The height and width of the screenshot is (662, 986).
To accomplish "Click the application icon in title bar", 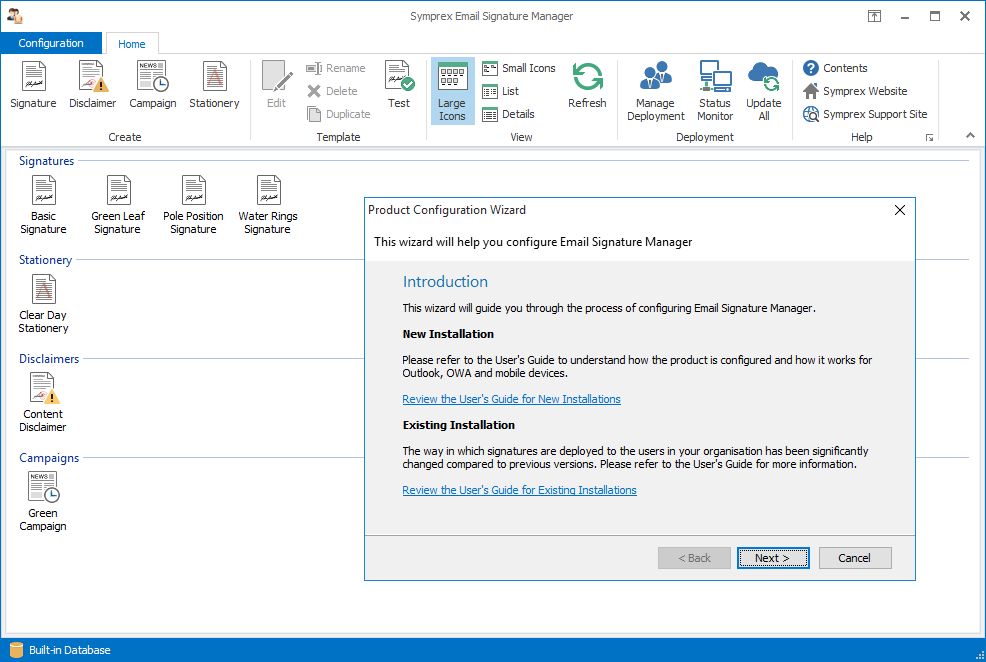I will 14,16.
